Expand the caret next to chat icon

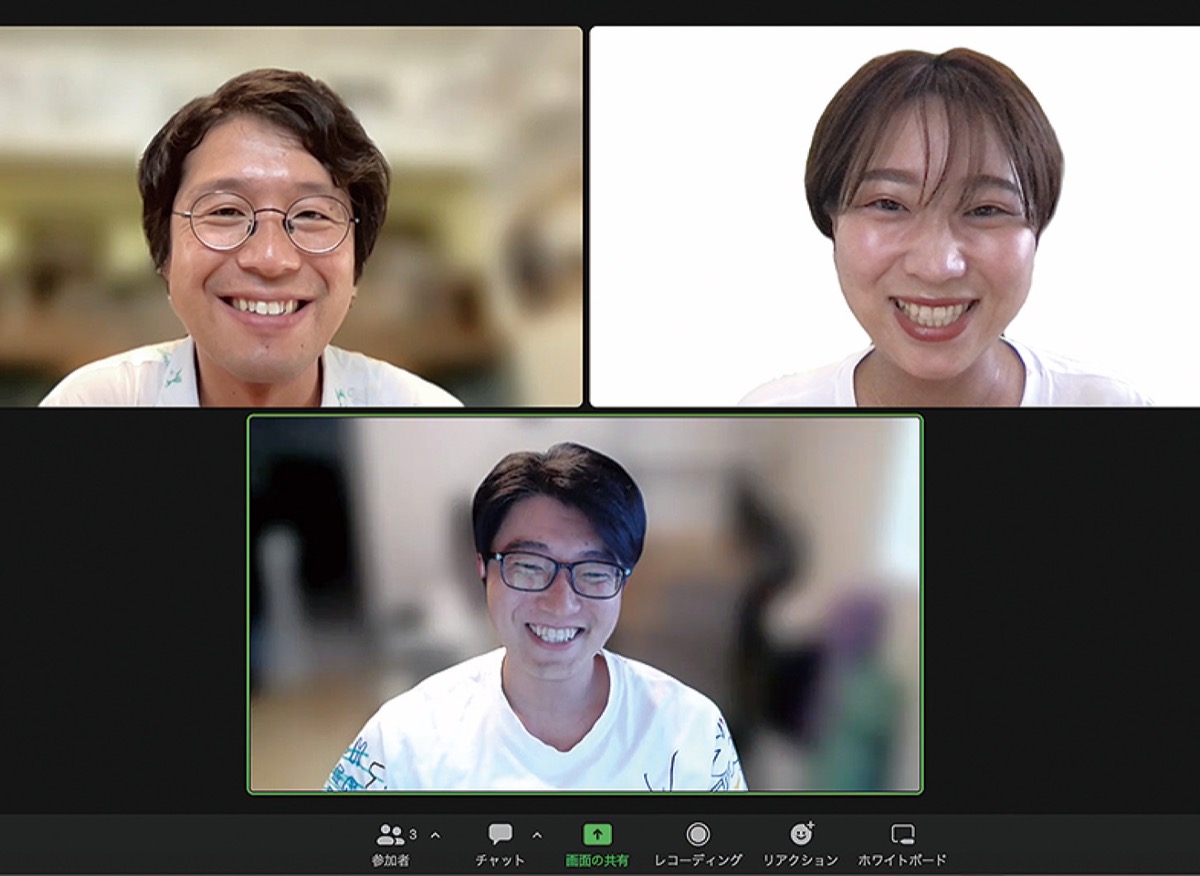(537, 835)
